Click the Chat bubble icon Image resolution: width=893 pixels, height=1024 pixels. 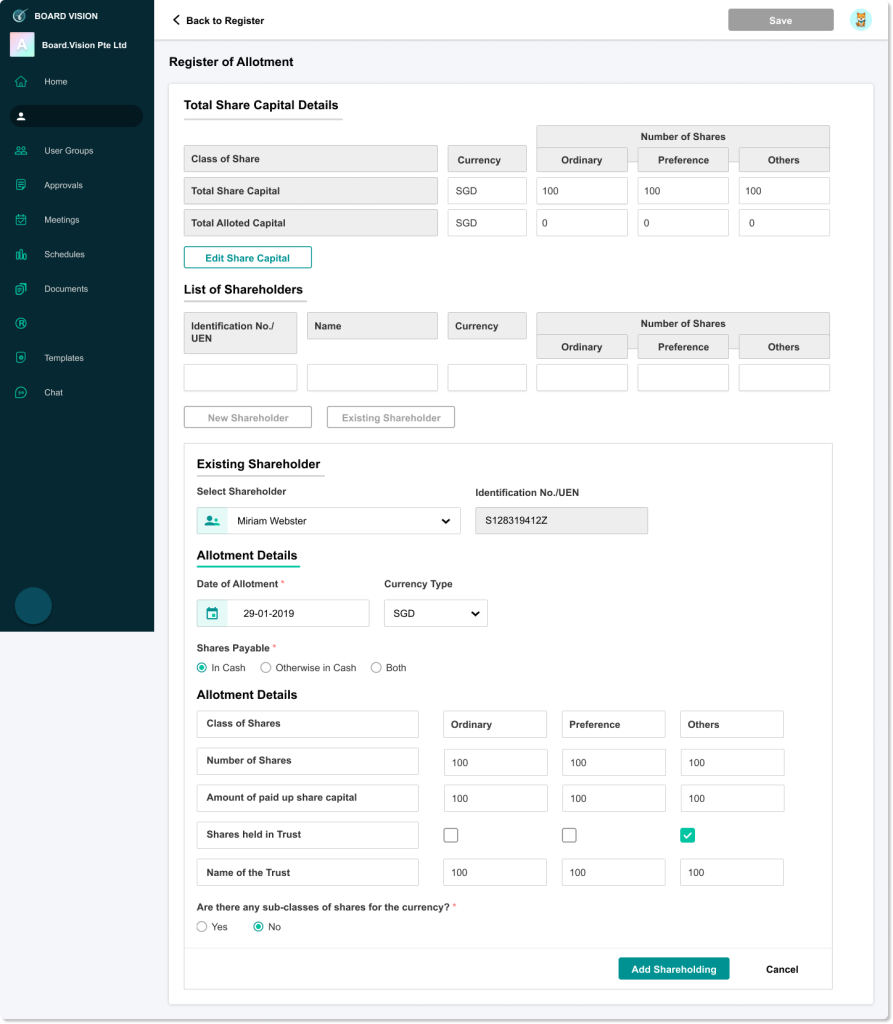pos(21,393)
